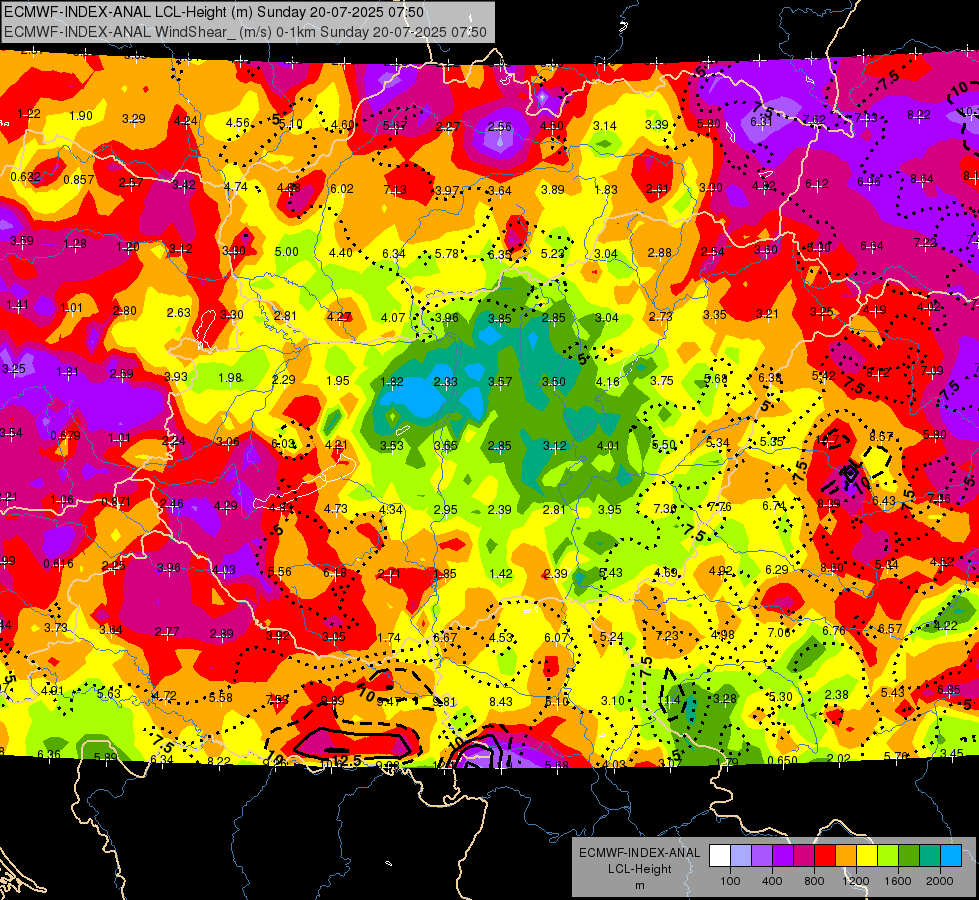Click the wind shear value 1.95
Image resolution: width=979 pixels, height=900 pixels.
click(x=338, y=380)
